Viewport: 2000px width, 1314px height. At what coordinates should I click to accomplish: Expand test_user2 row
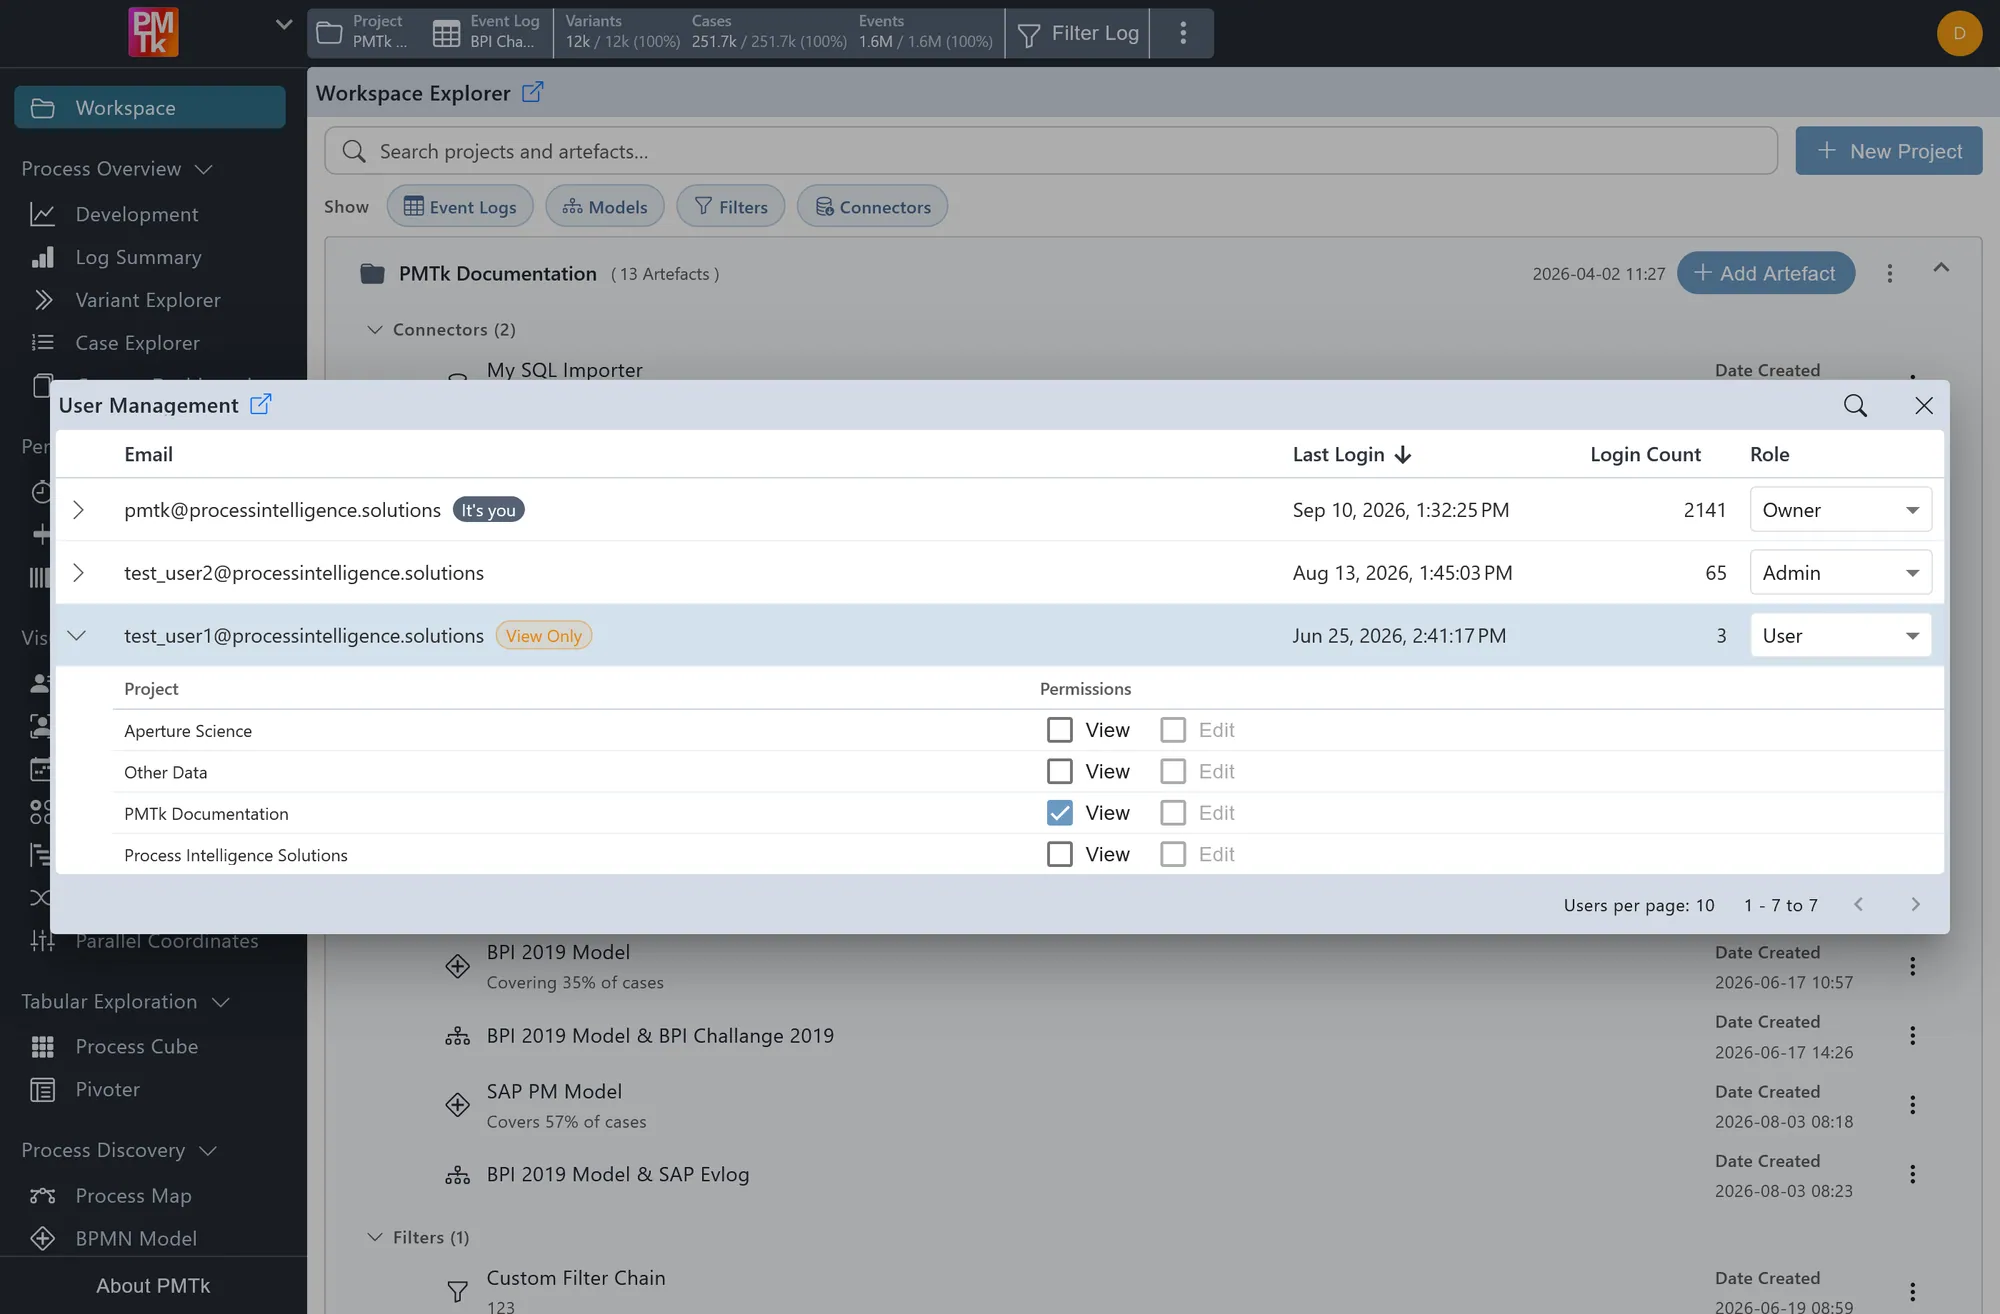77,573
